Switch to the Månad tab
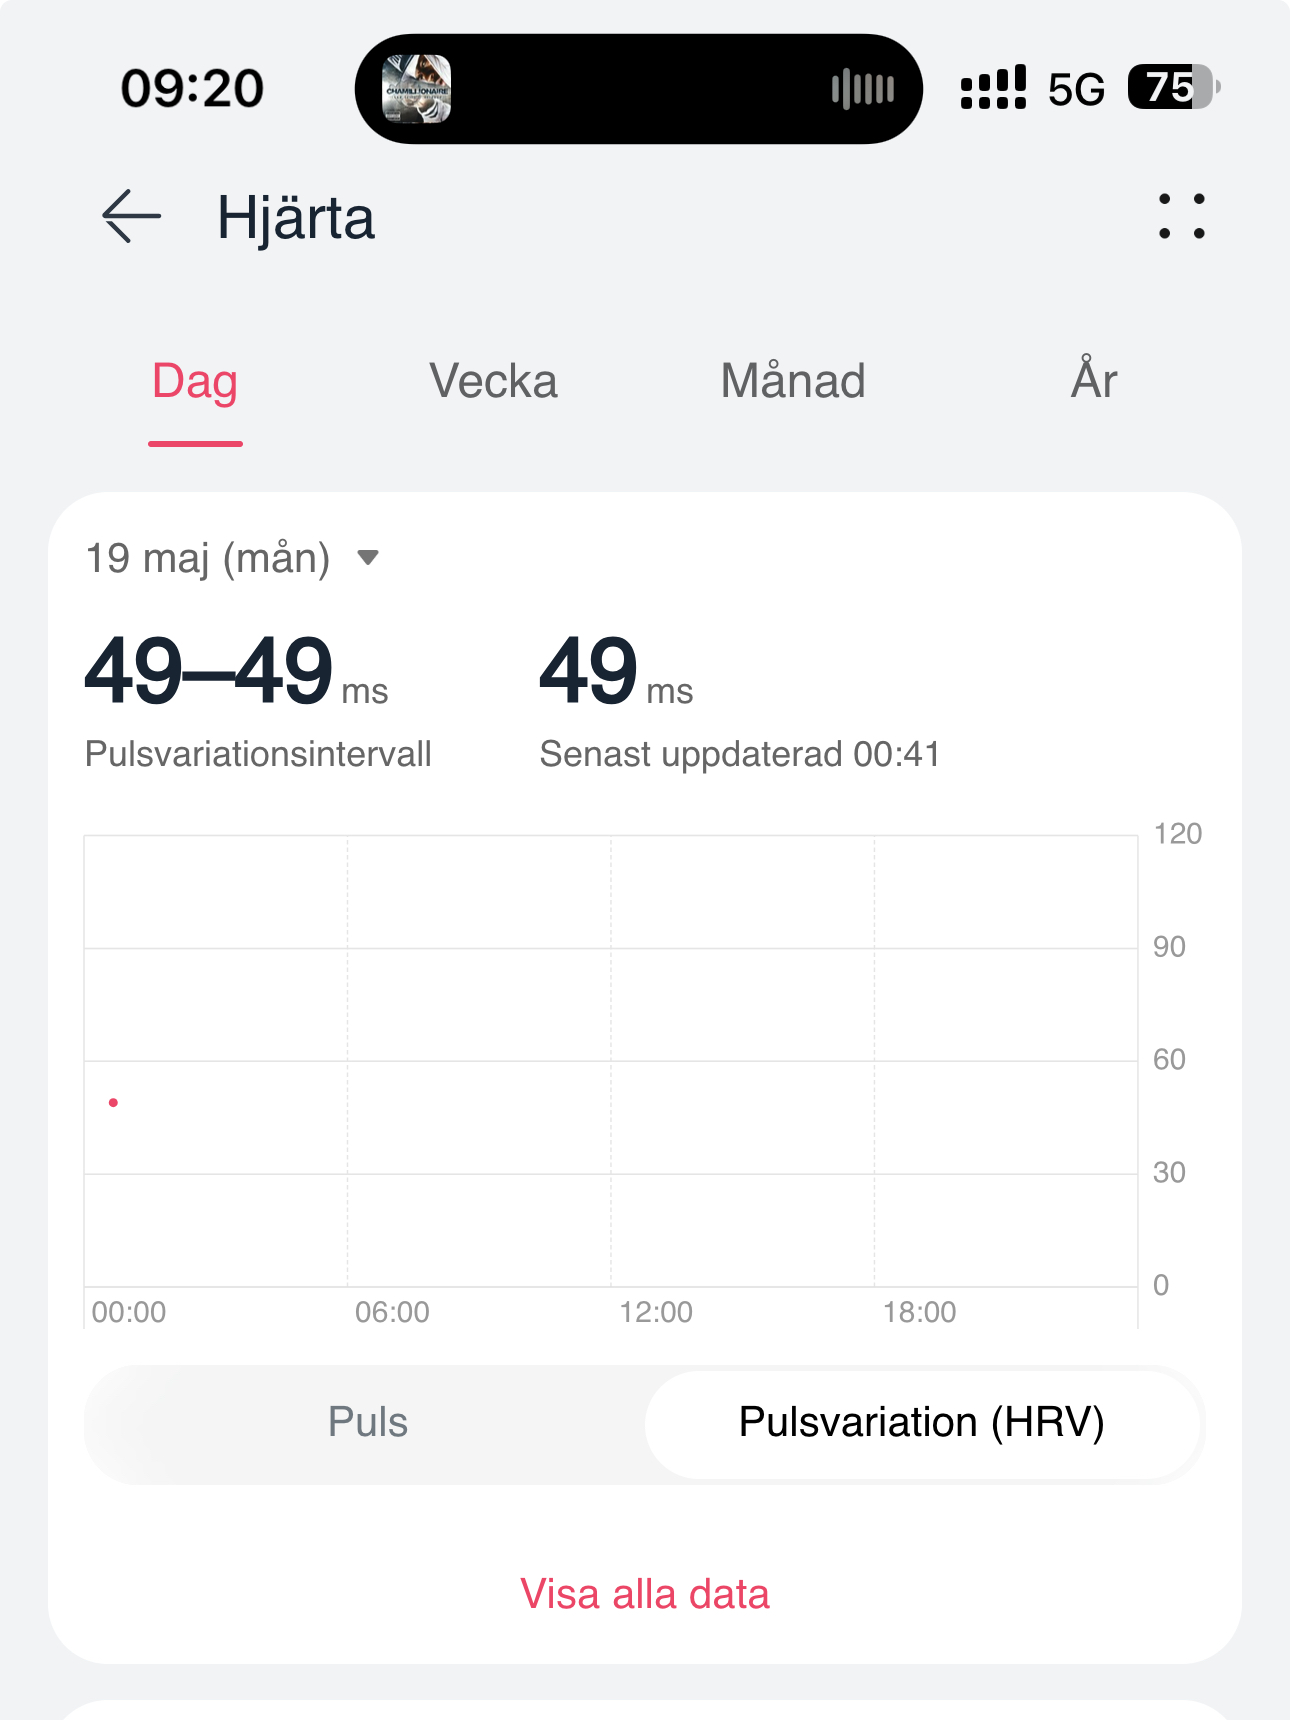This screenshot has width=1290, height=1720. tap(793, 381)
